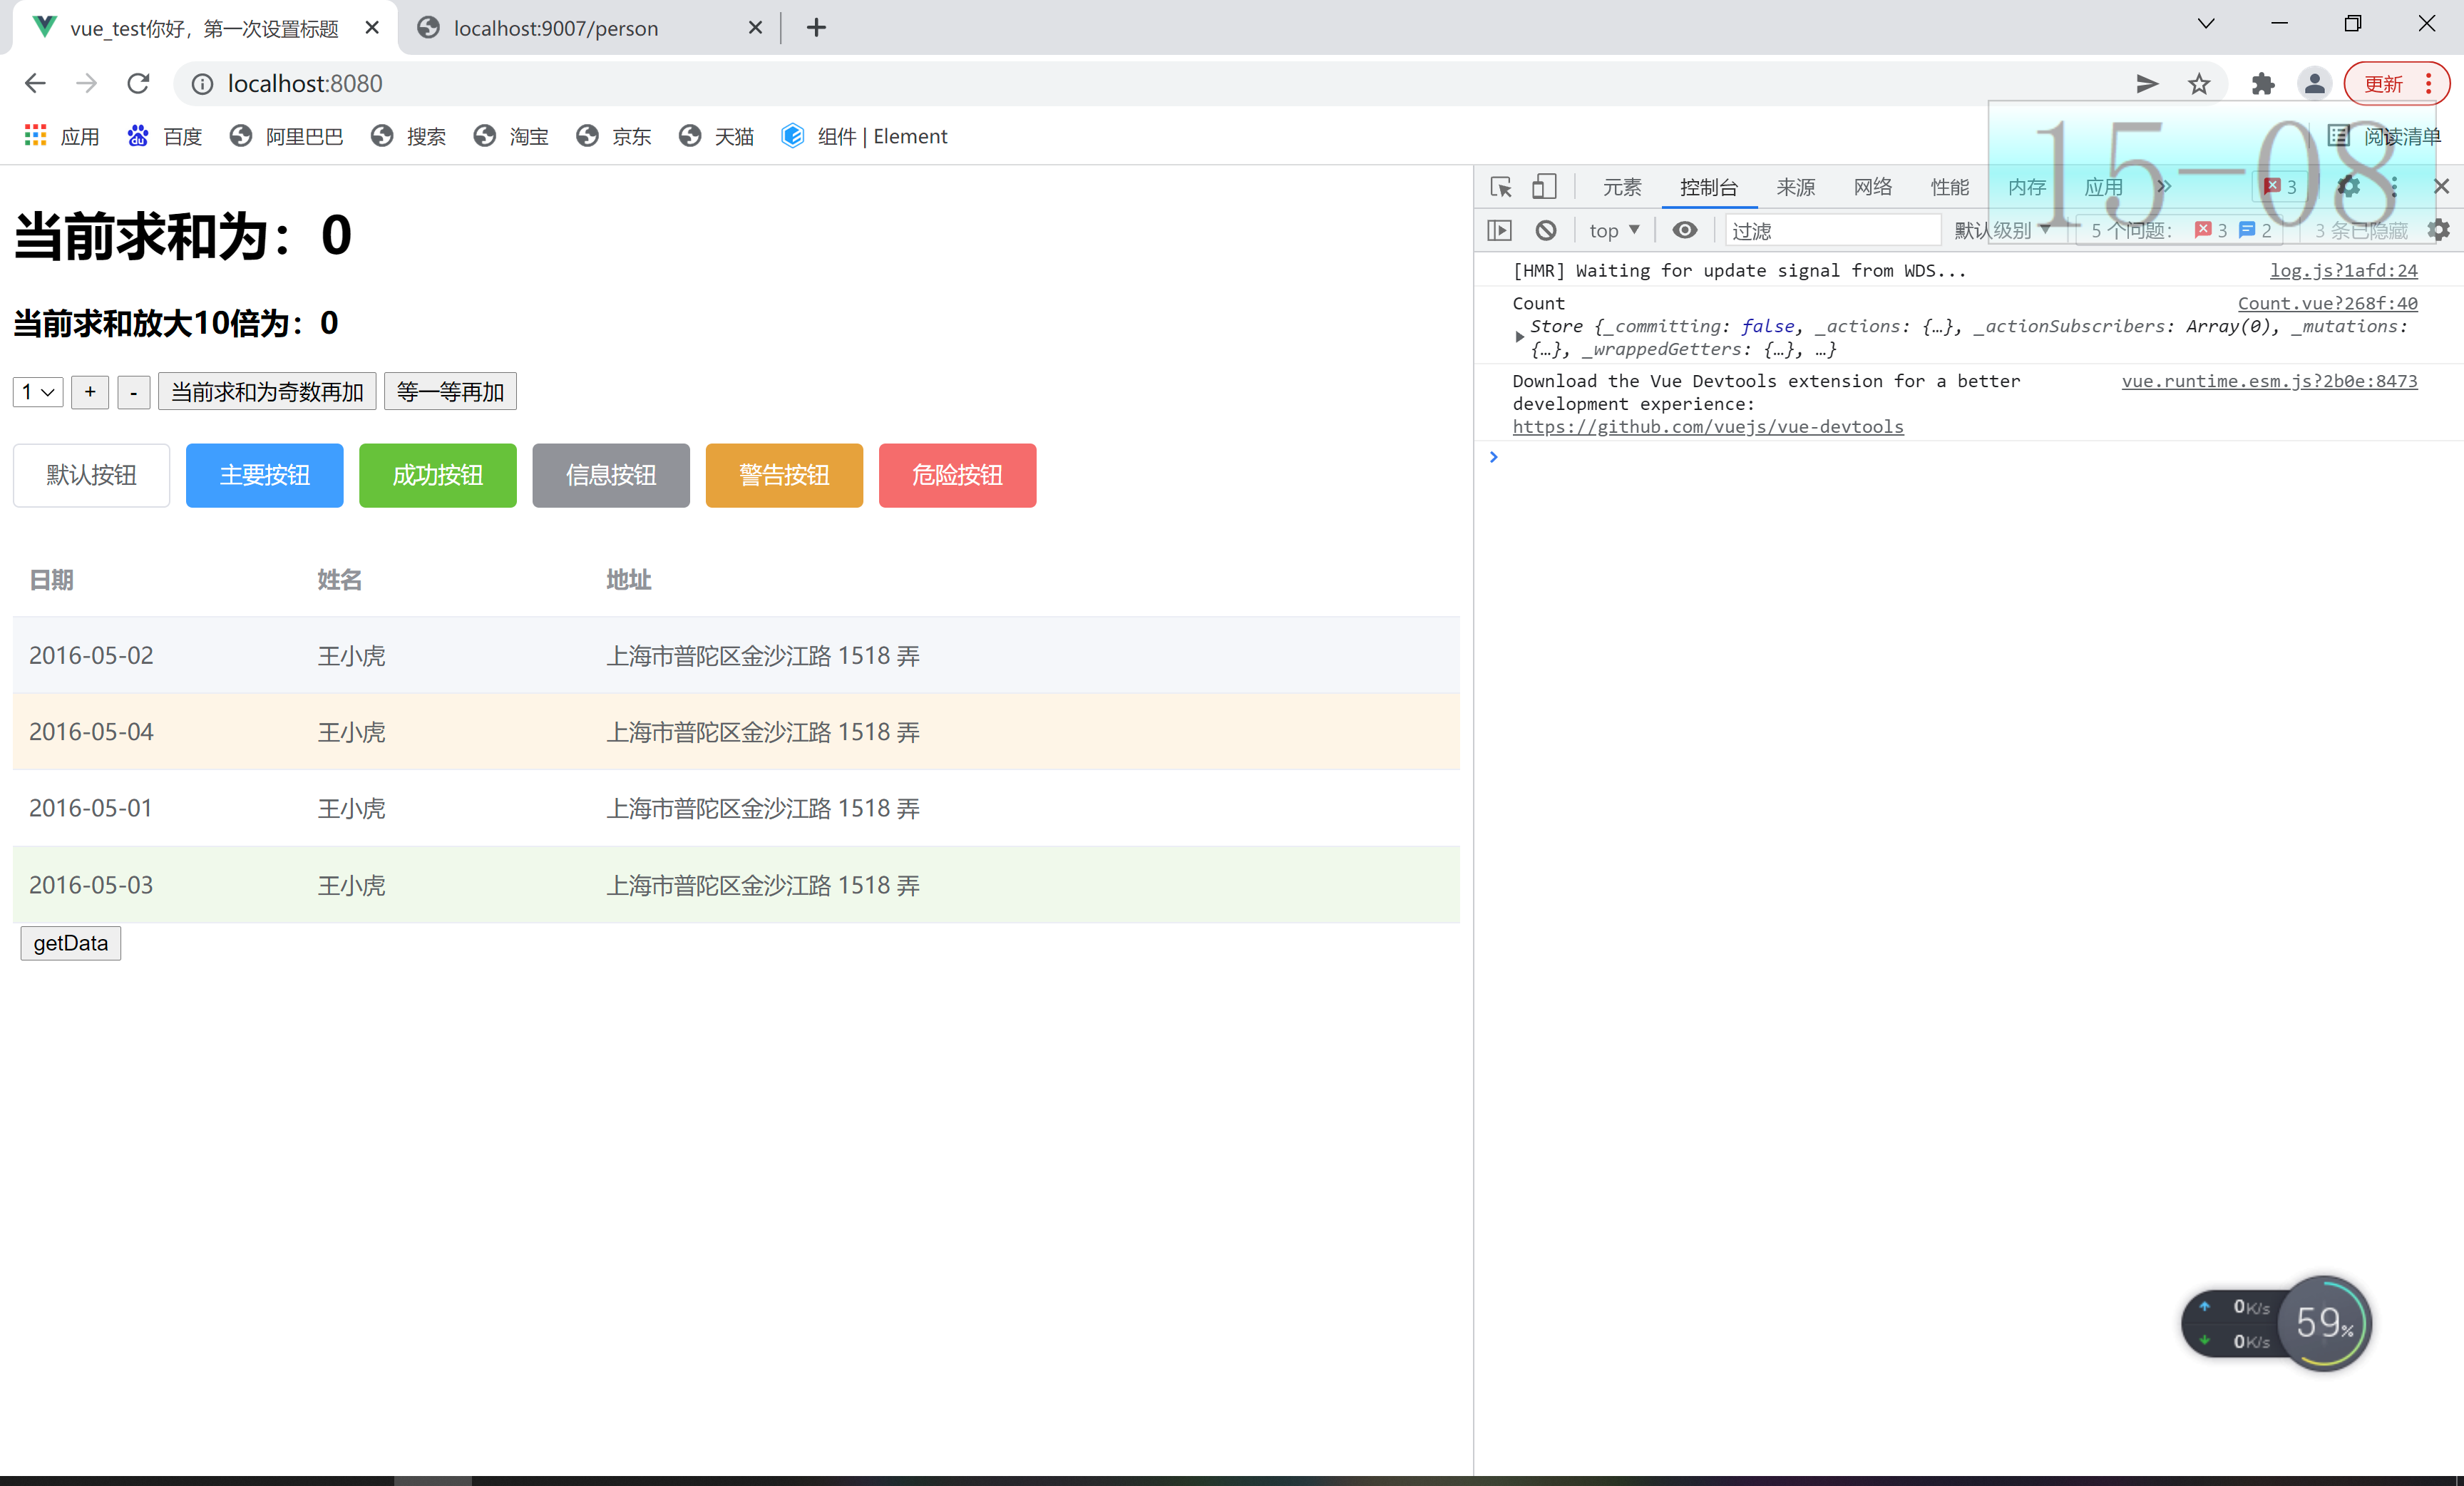View site information icon in address bar
Viewport: 2464px width, 1486px height.
click(x=202, y=84)
